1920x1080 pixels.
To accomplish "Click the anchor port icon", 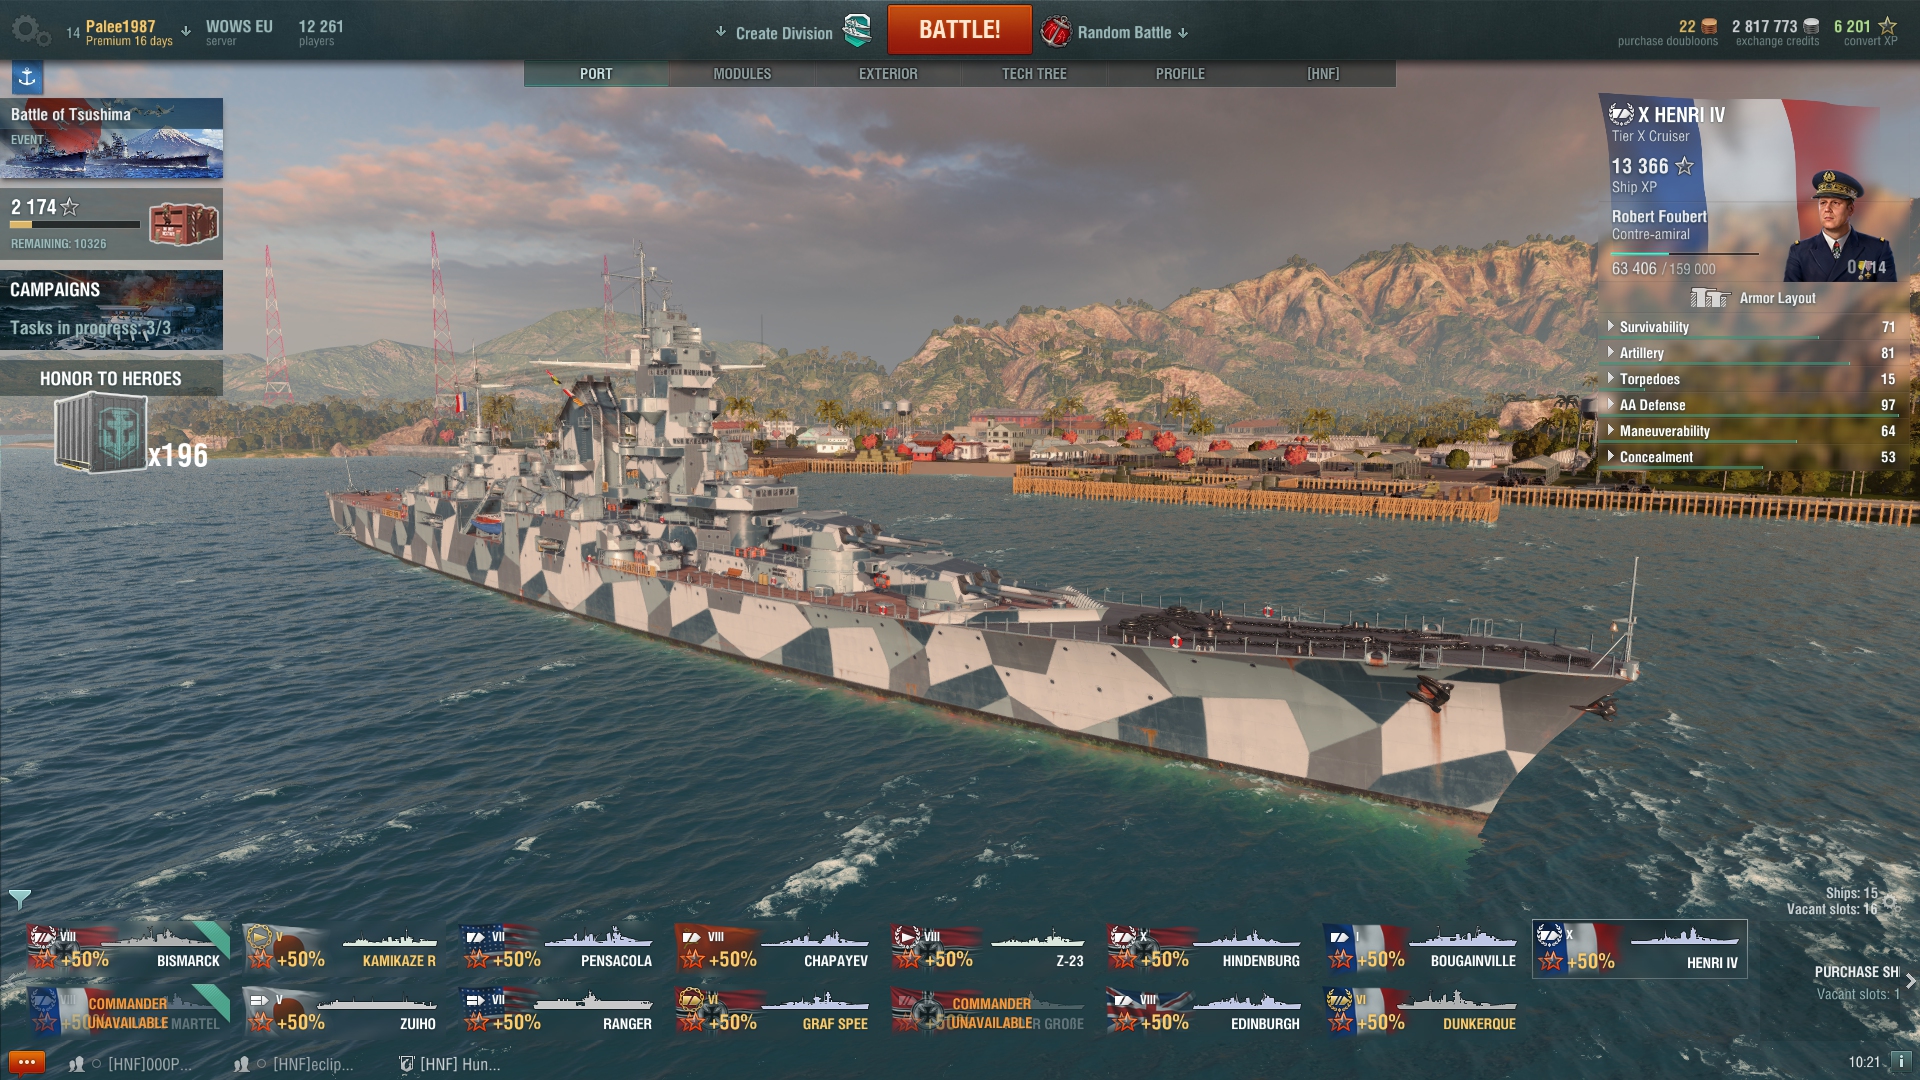I will click(x=27, y=77).
